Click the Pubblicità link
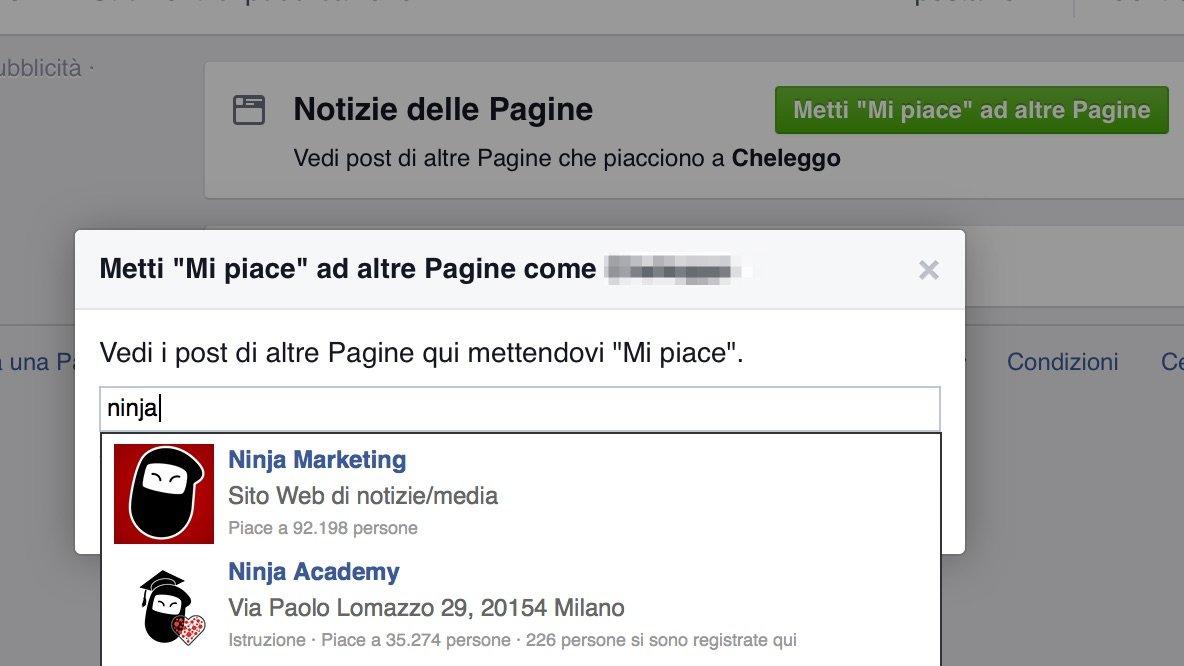 (38, 68)
